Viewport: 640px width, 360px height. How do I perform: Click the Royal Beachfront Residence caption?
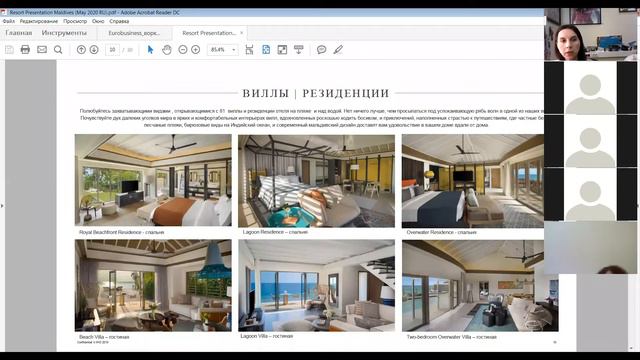coord(122,232)
